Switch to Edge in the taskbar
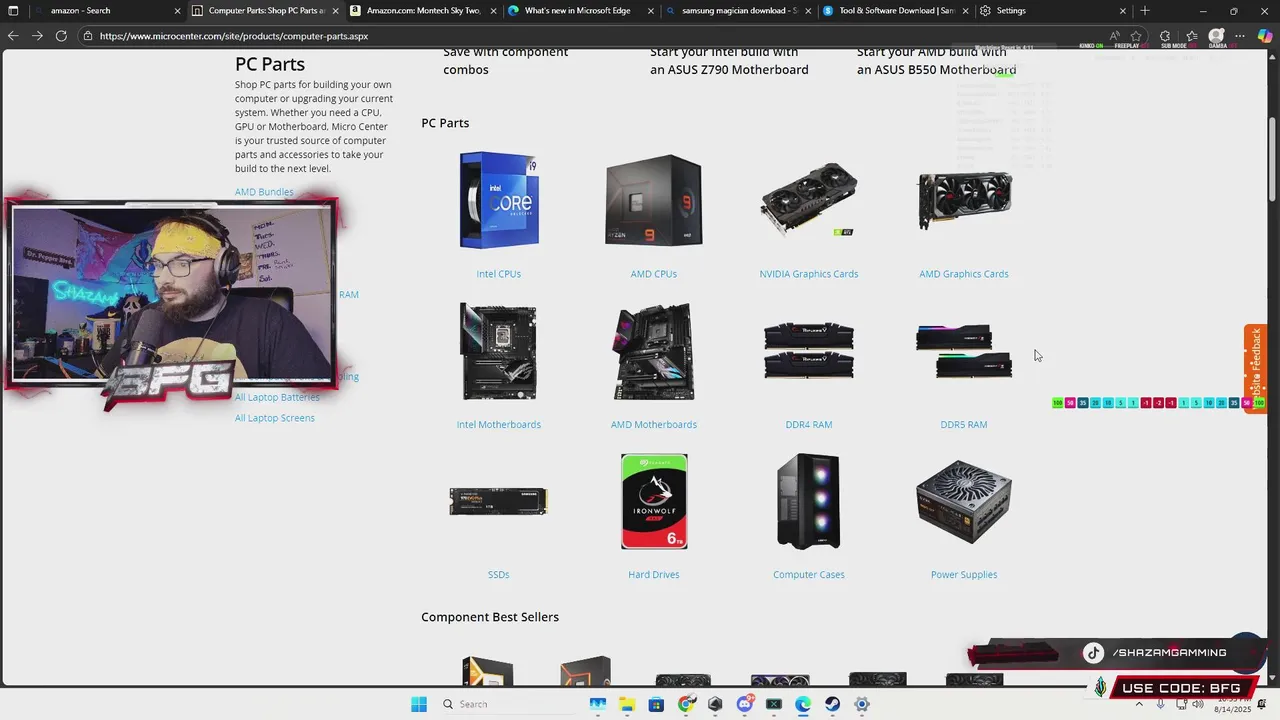Viewport: 1280px width, 720px height. 803,704
